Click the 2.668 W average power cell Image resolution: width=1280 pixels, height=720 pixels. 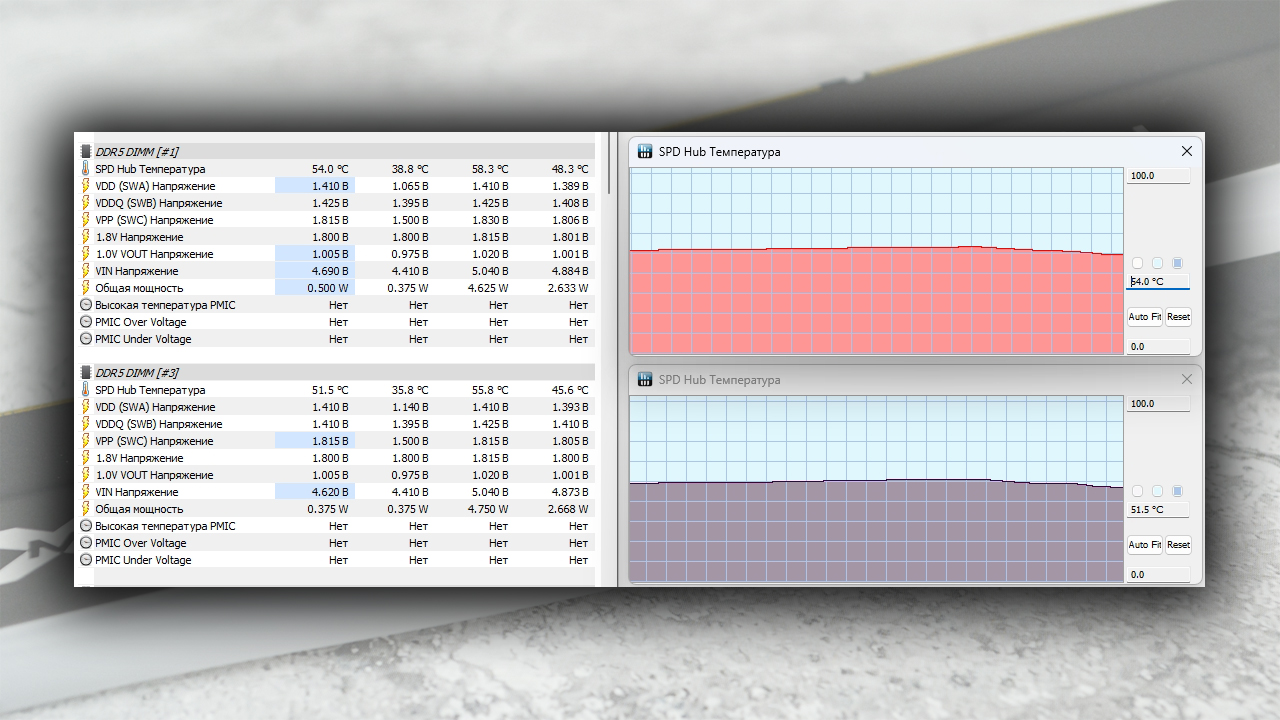(569, 509)
